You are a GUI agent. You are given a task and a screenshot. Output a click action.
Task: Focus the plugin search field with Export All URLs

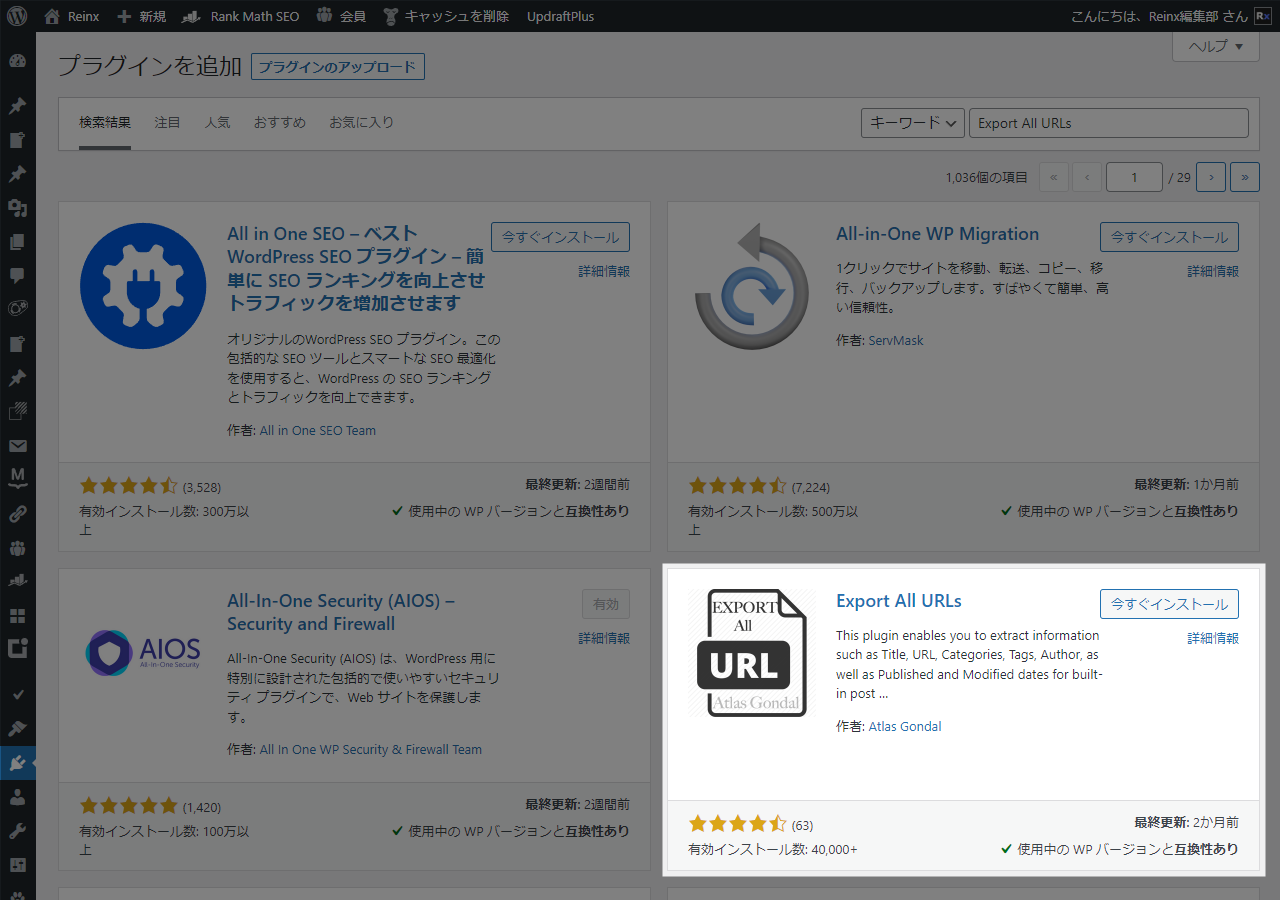click(1109, 123)
